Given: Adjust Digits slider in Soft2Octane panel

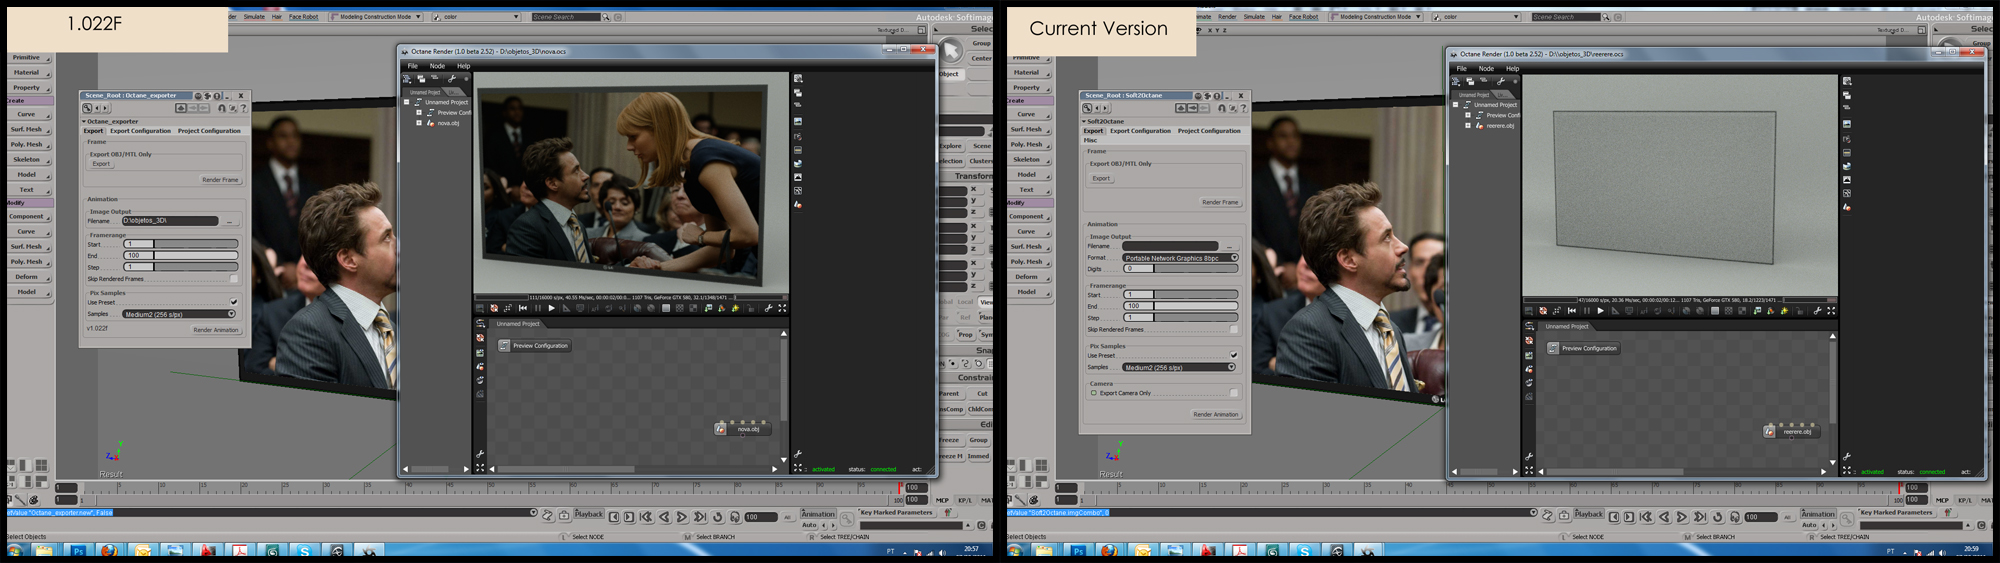Looking at the screenshot, I should coord(1181,269).
